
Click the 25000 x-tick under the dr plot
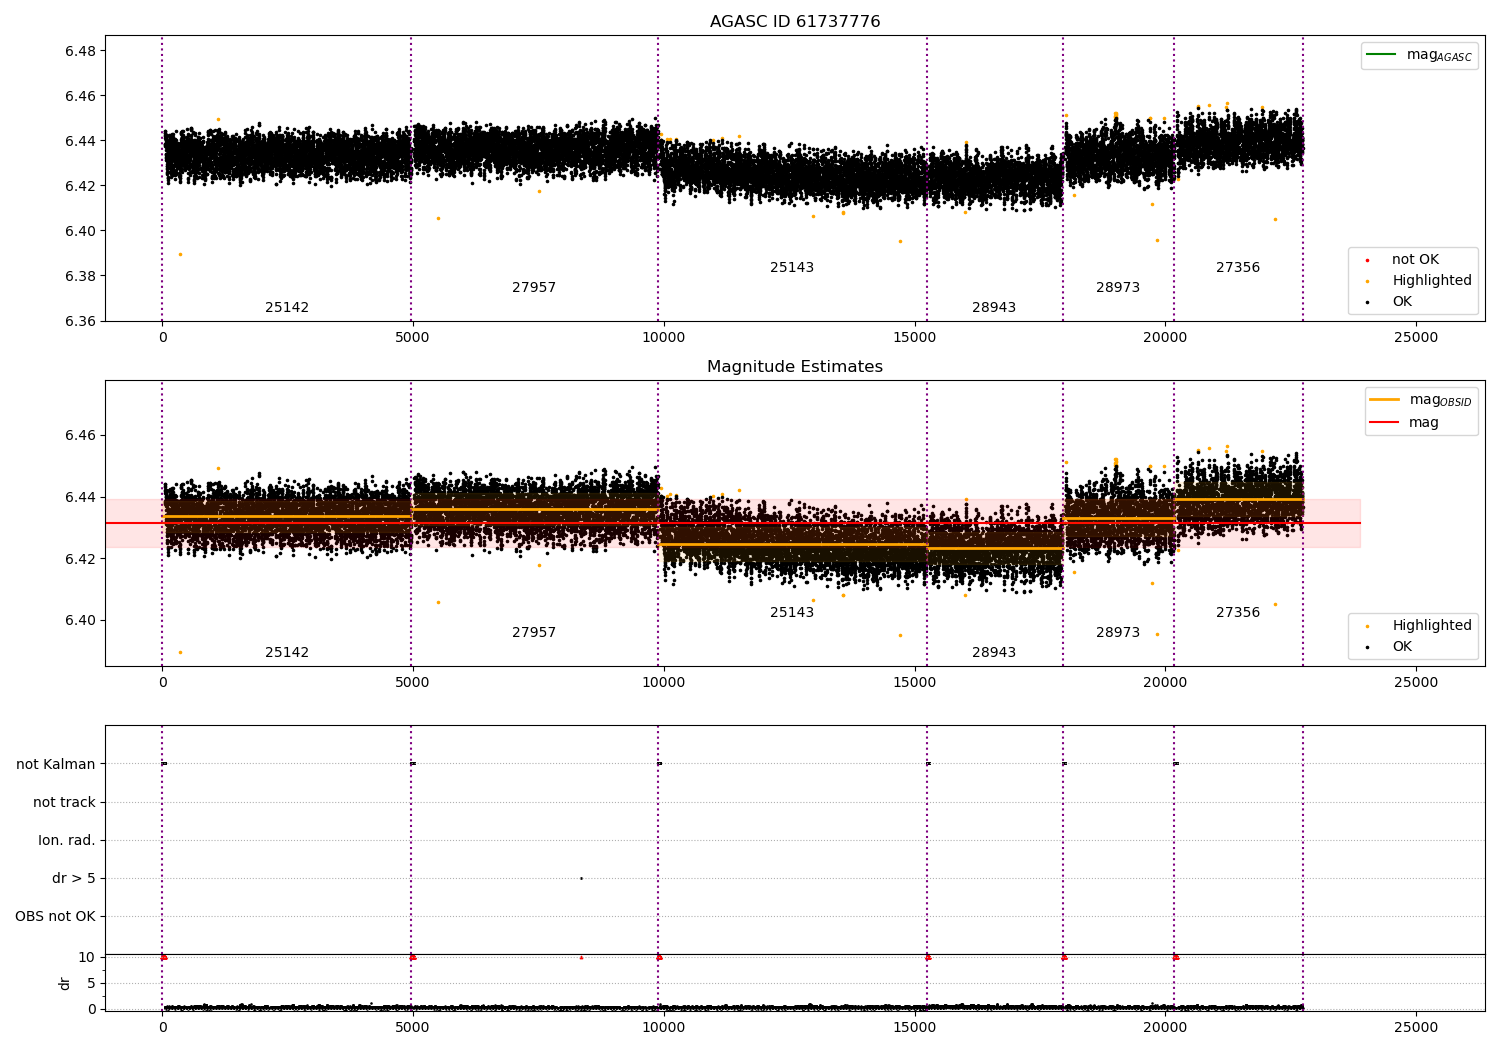pyautogui.click(x=1416, y=1028)
